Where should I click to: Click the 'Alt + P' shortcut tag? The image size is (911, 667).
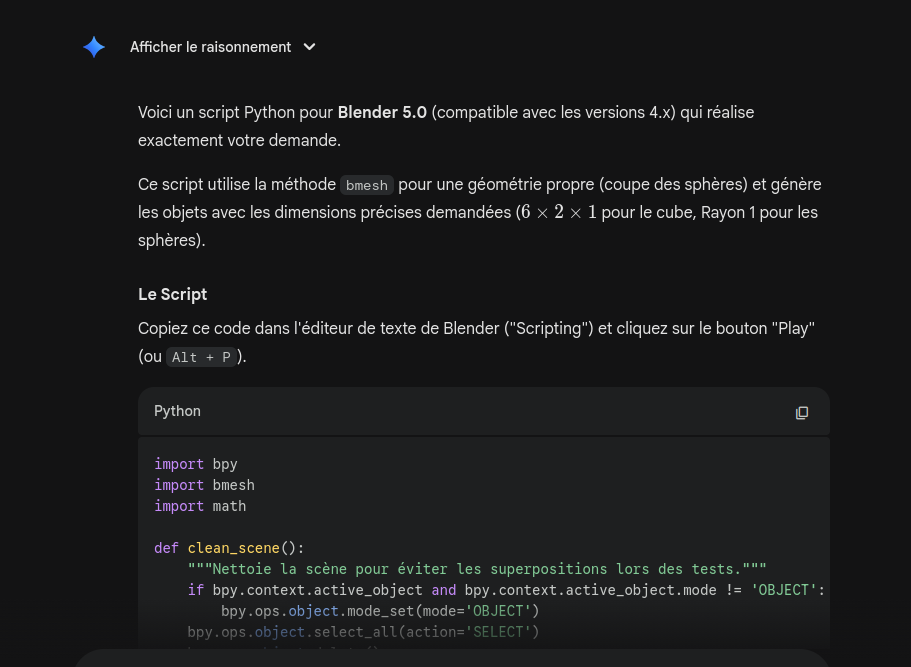200,357
